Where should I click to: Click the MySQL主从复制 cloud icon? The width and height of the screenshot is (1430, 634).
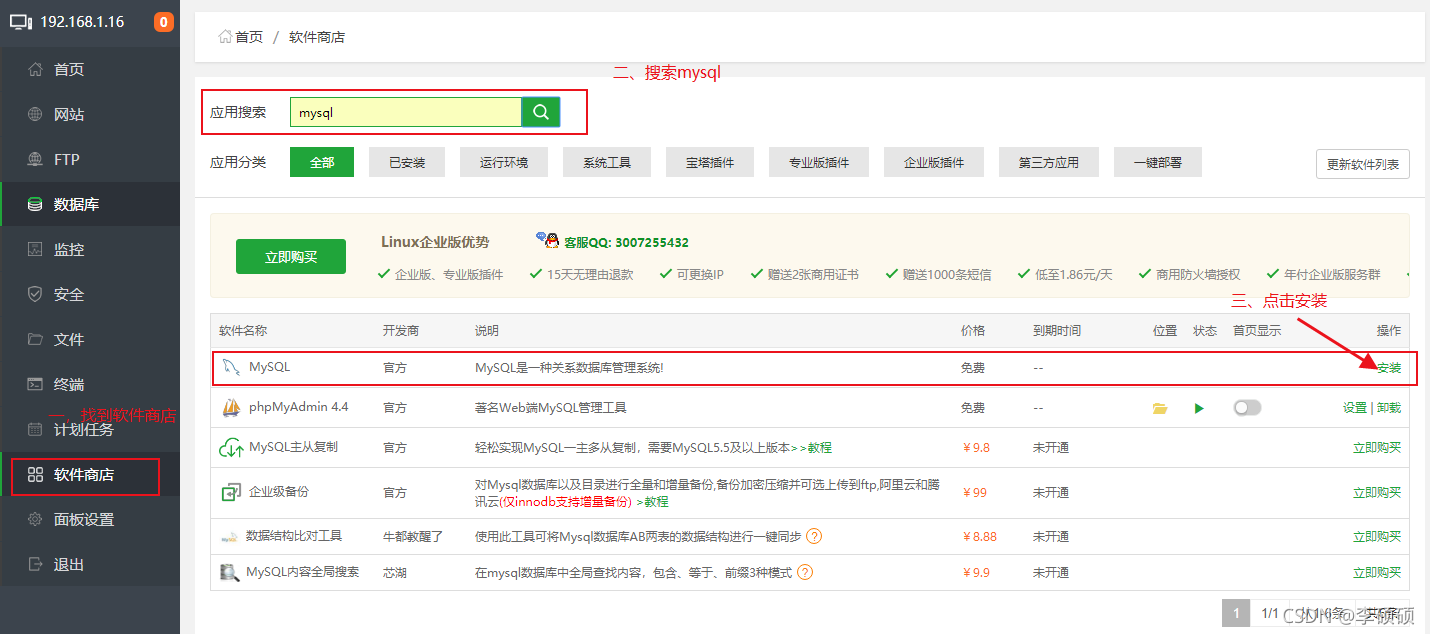click(231, 448)
